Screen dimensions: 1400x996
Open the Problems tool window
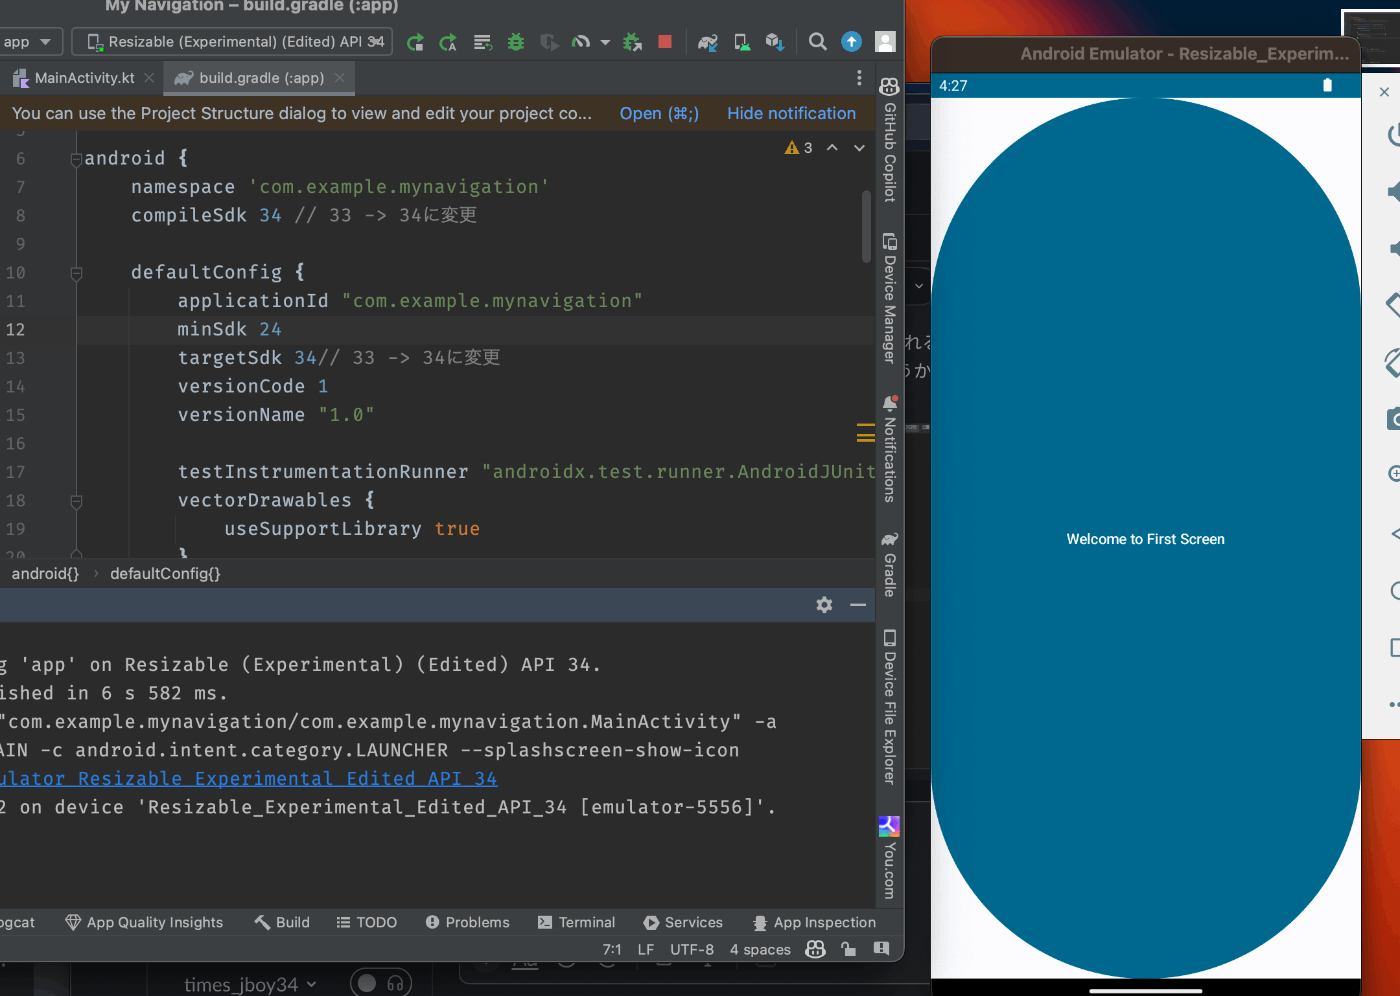[468, 923]
